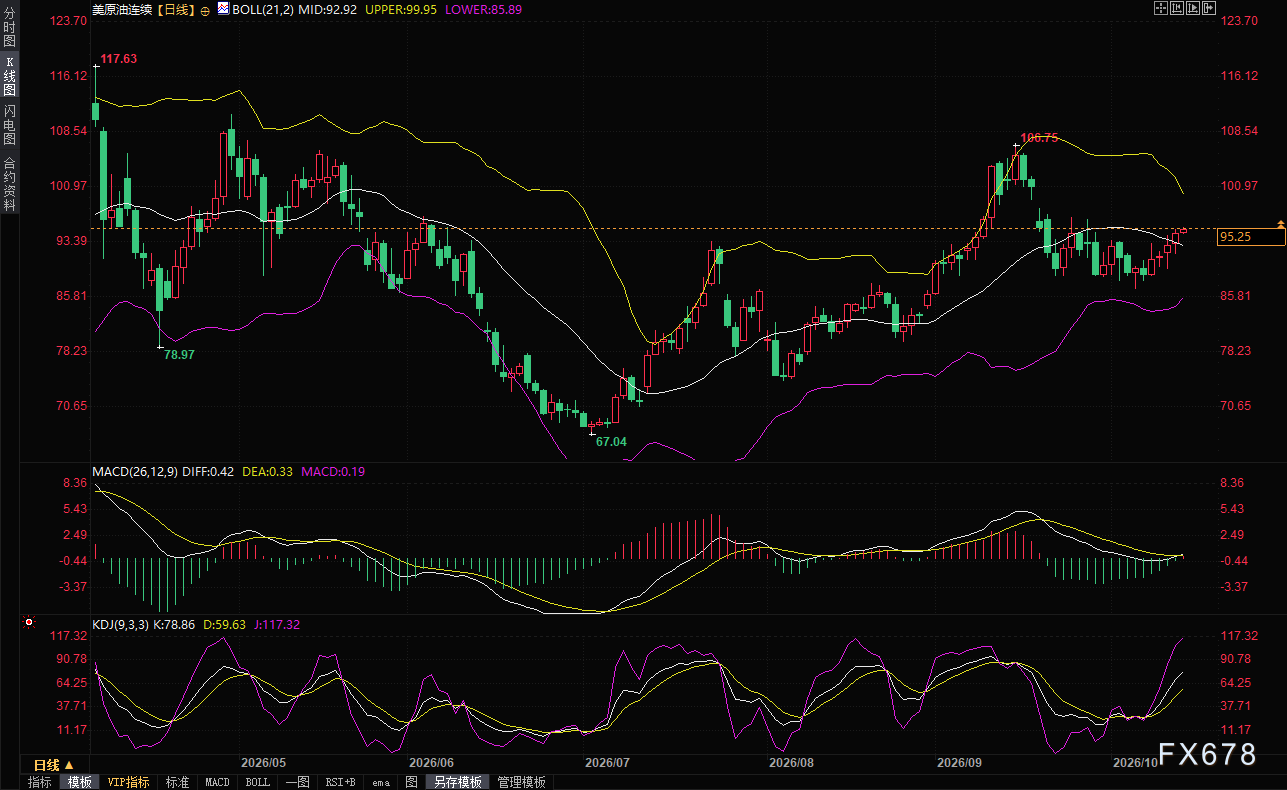Screen dimensions: 1287x790
Task: Click the orange arrow marker above the 95.25 label
Action: (1281, 223)
